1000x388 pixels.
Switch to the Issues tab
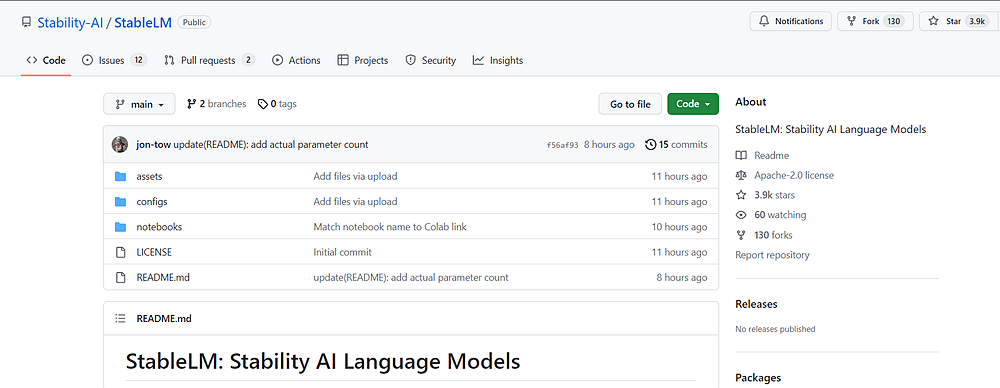pos(114,60)
